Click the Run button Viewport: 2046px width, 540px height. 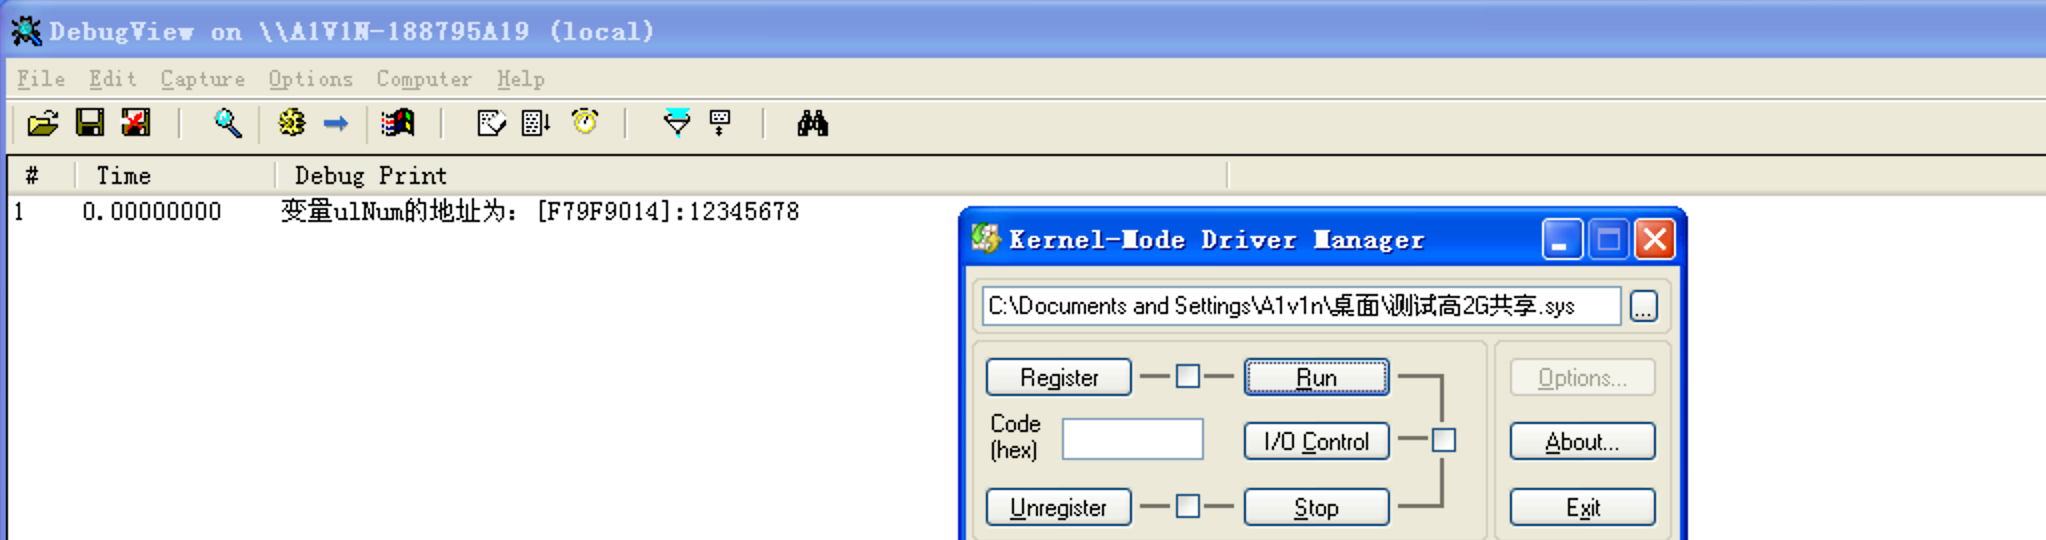[x=1316, y=377]
